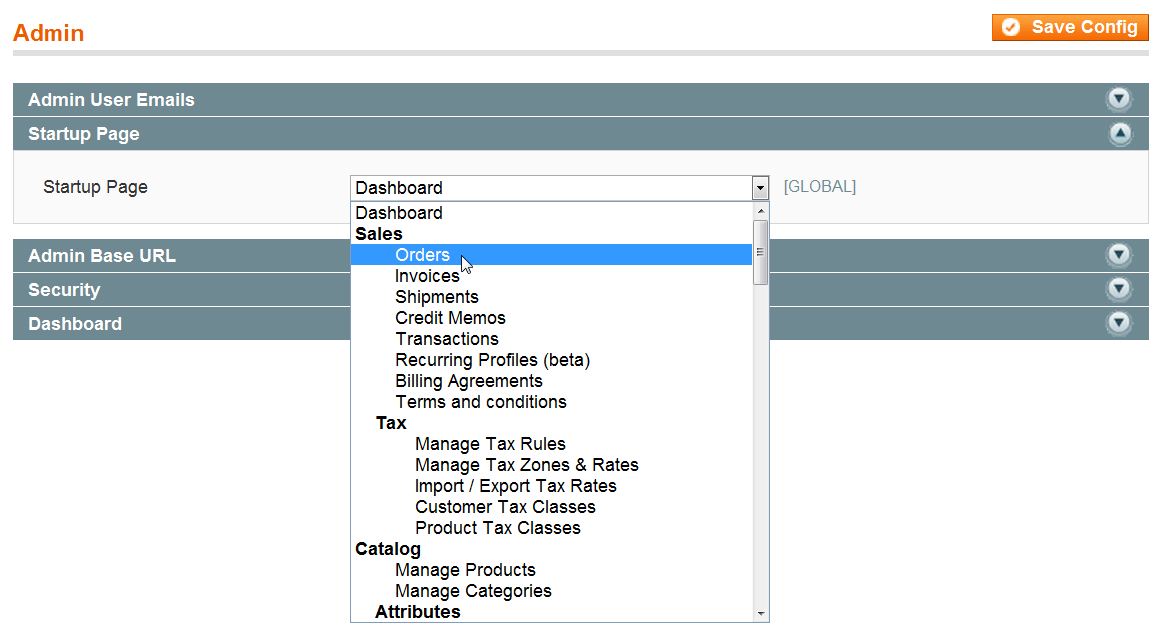Choose Shipments from the list
The image size is (1160, 633).
pos(436,297)
